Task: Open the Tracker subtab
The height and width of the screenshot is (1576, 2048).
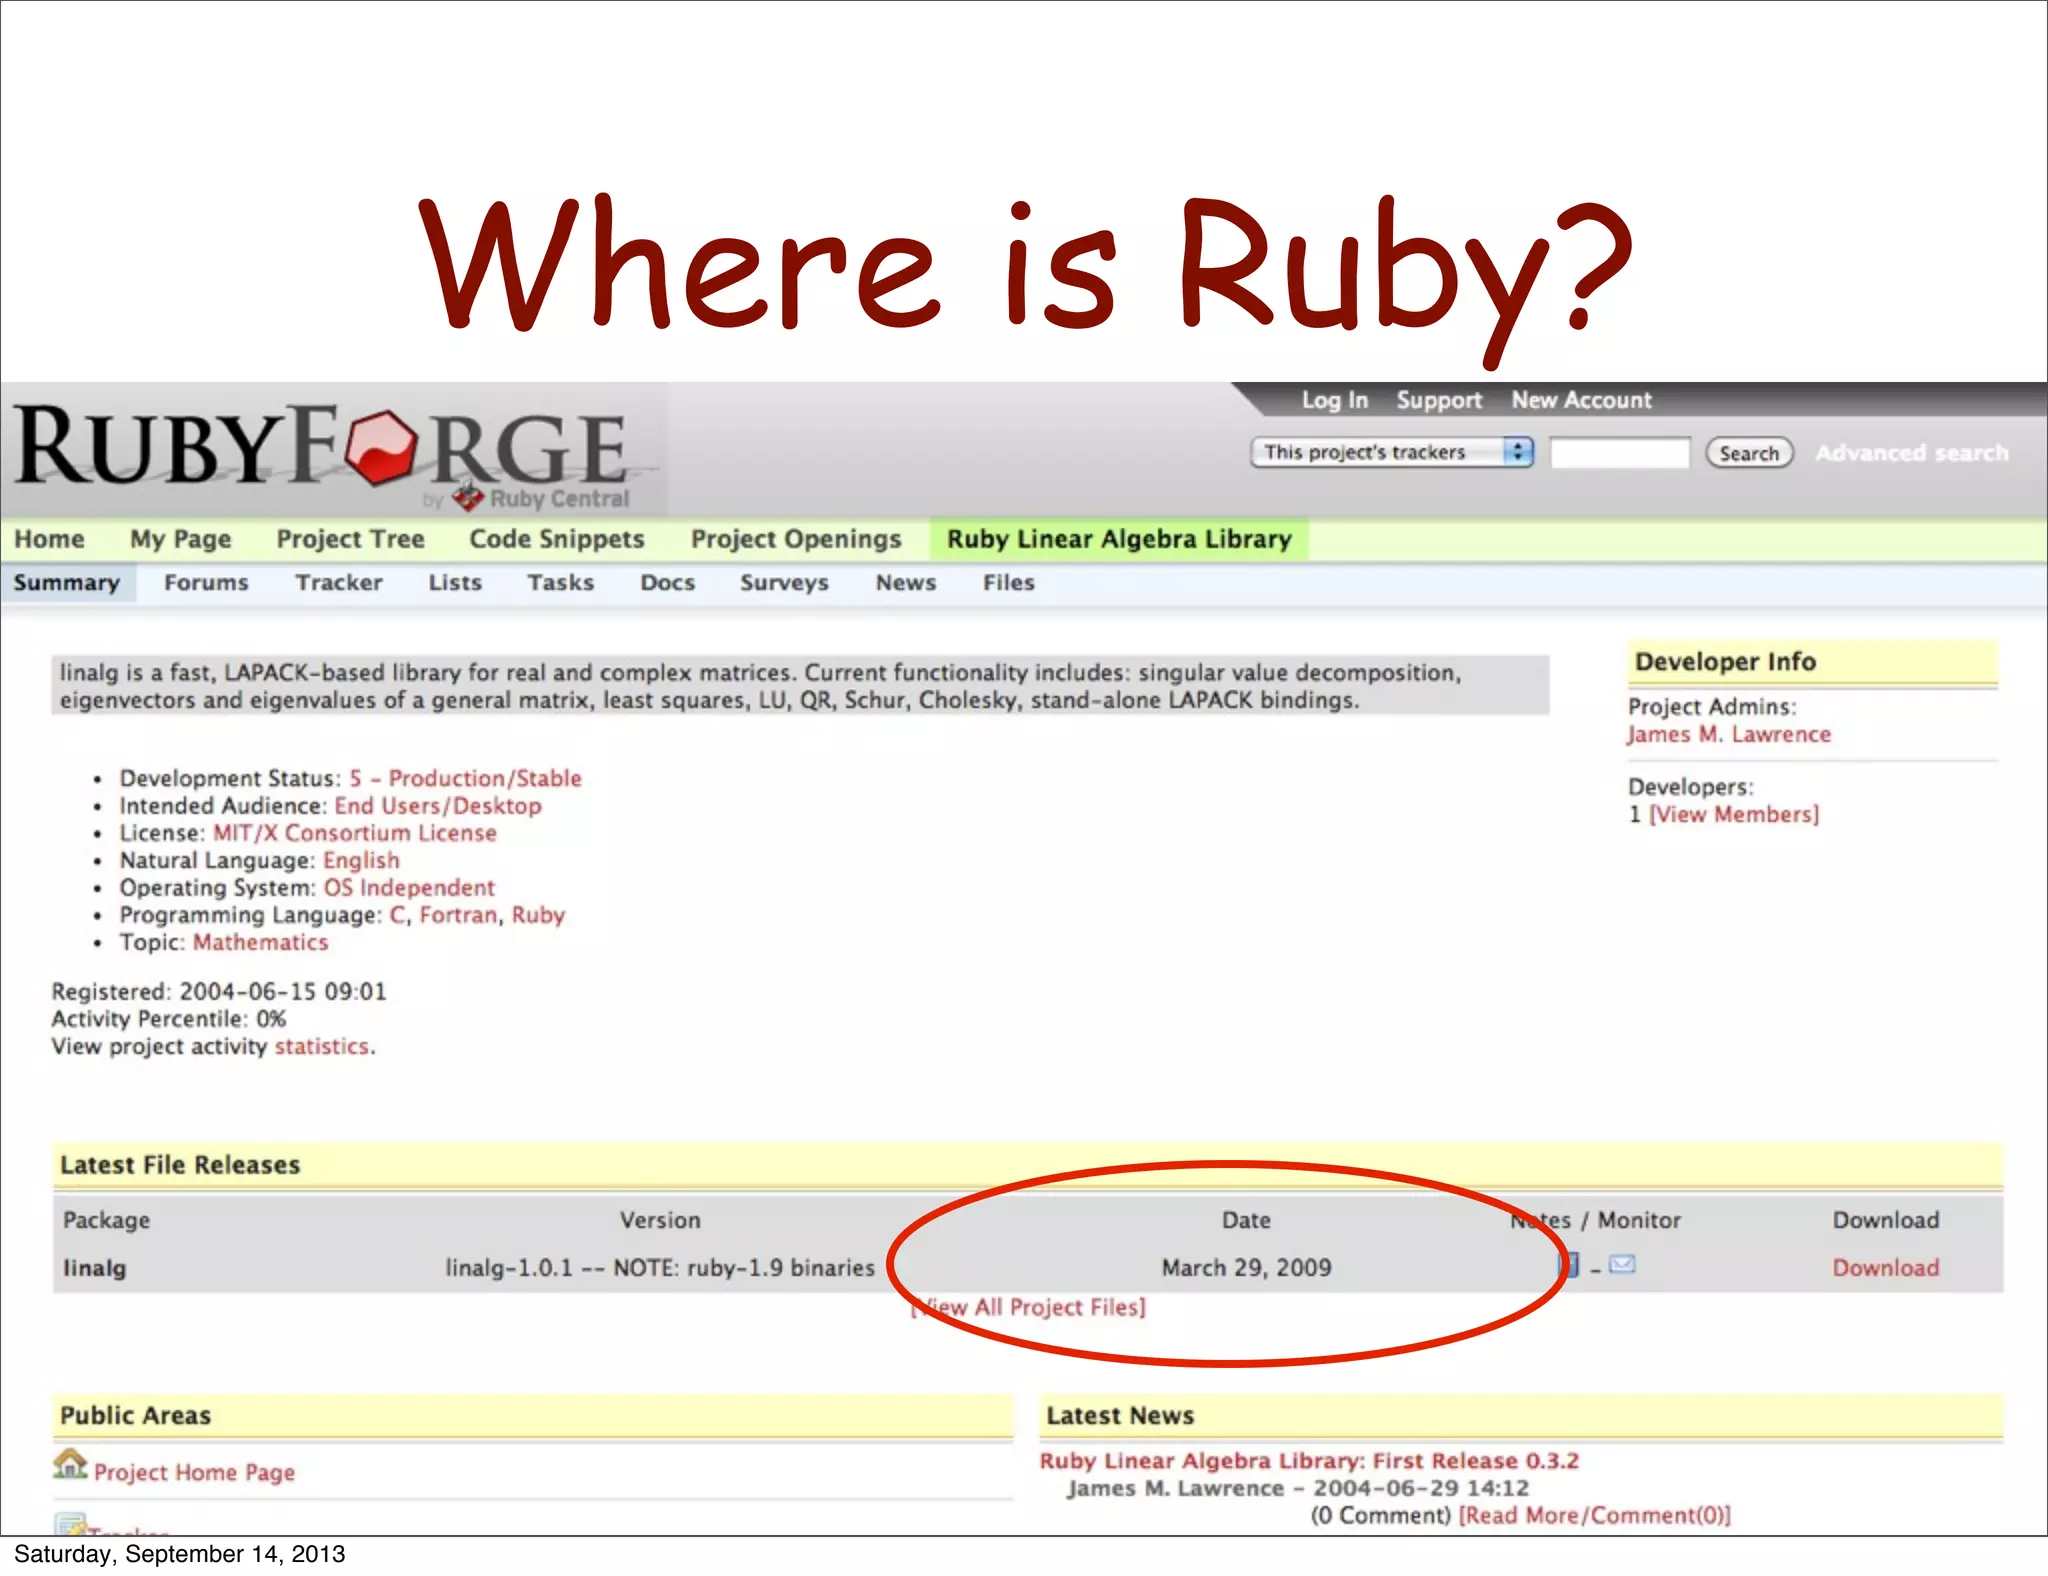Action: coord(339,582)
